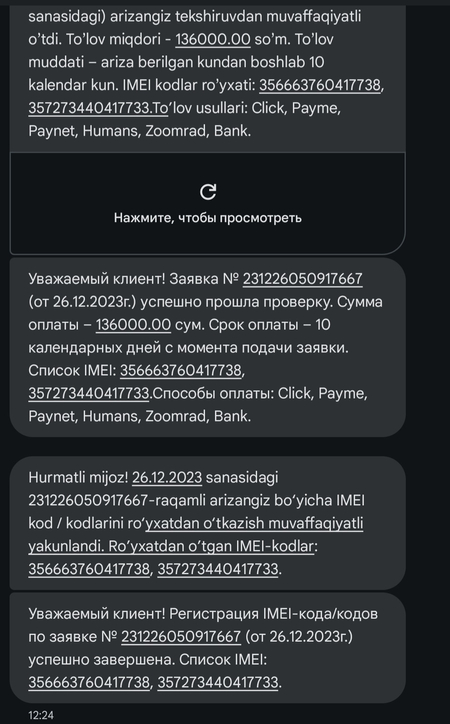Tap the 12:24 timestamp below the messages
The height and width of the screenshot is (724, 450).
coord(41,715)
